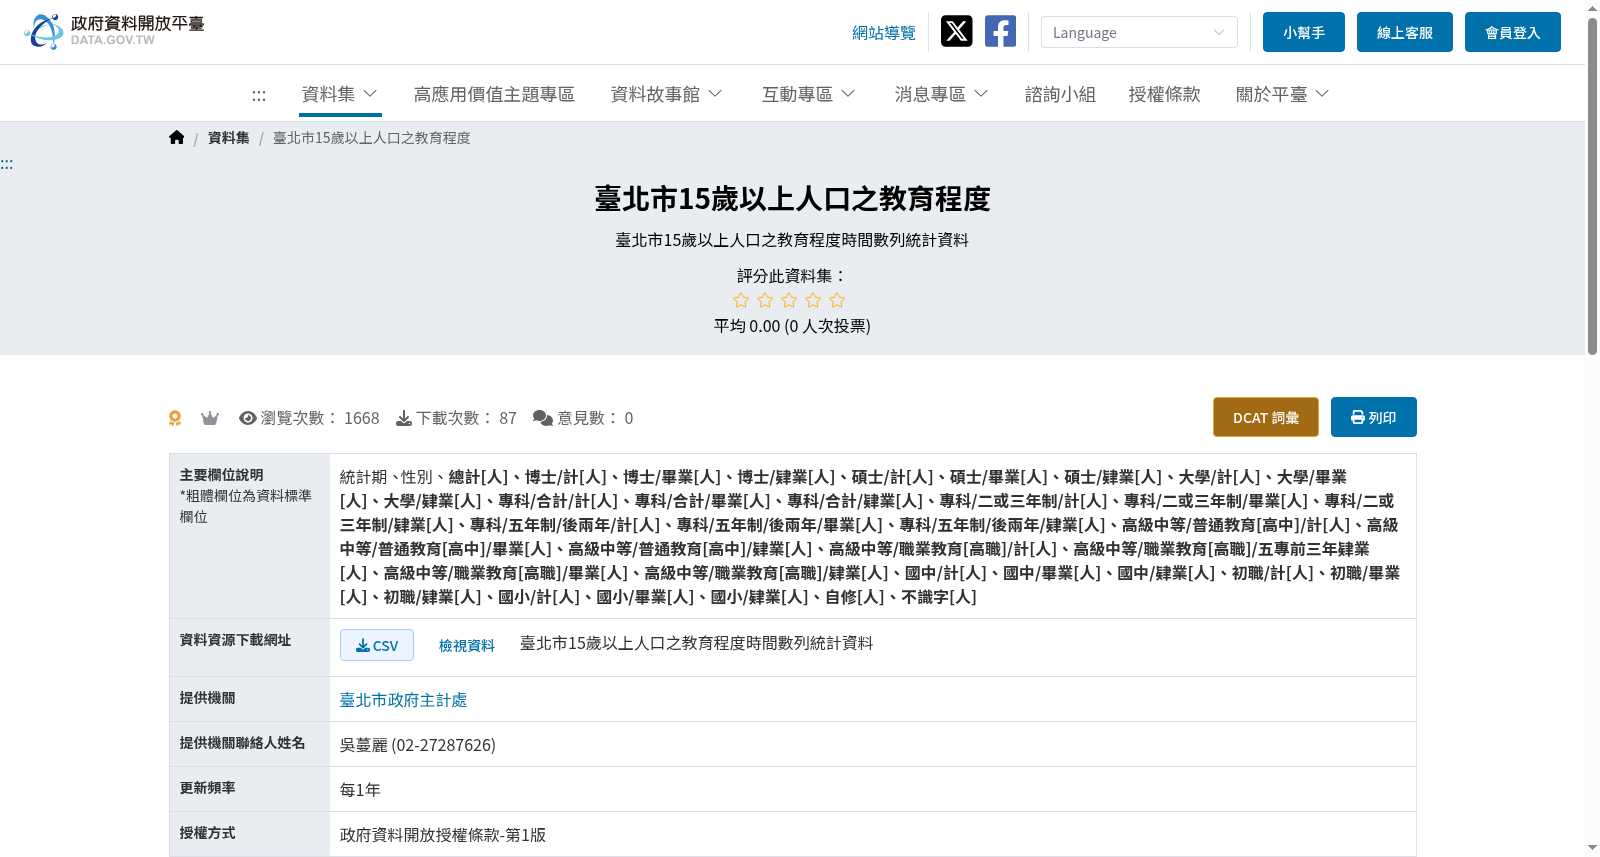
Task: Click the accesskey ::: mark in navigation bar
Action: (259, 95)
